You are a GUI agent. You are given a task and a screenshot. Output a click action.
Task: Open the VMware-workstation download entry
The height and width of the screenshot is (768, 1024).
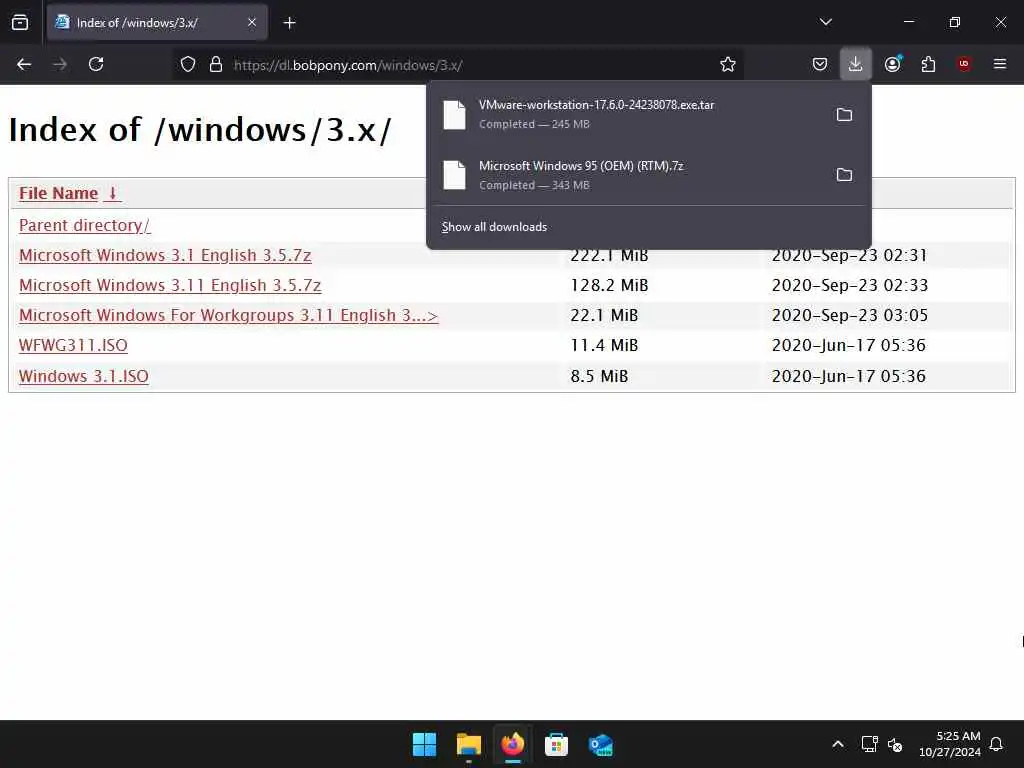(627, 114)
